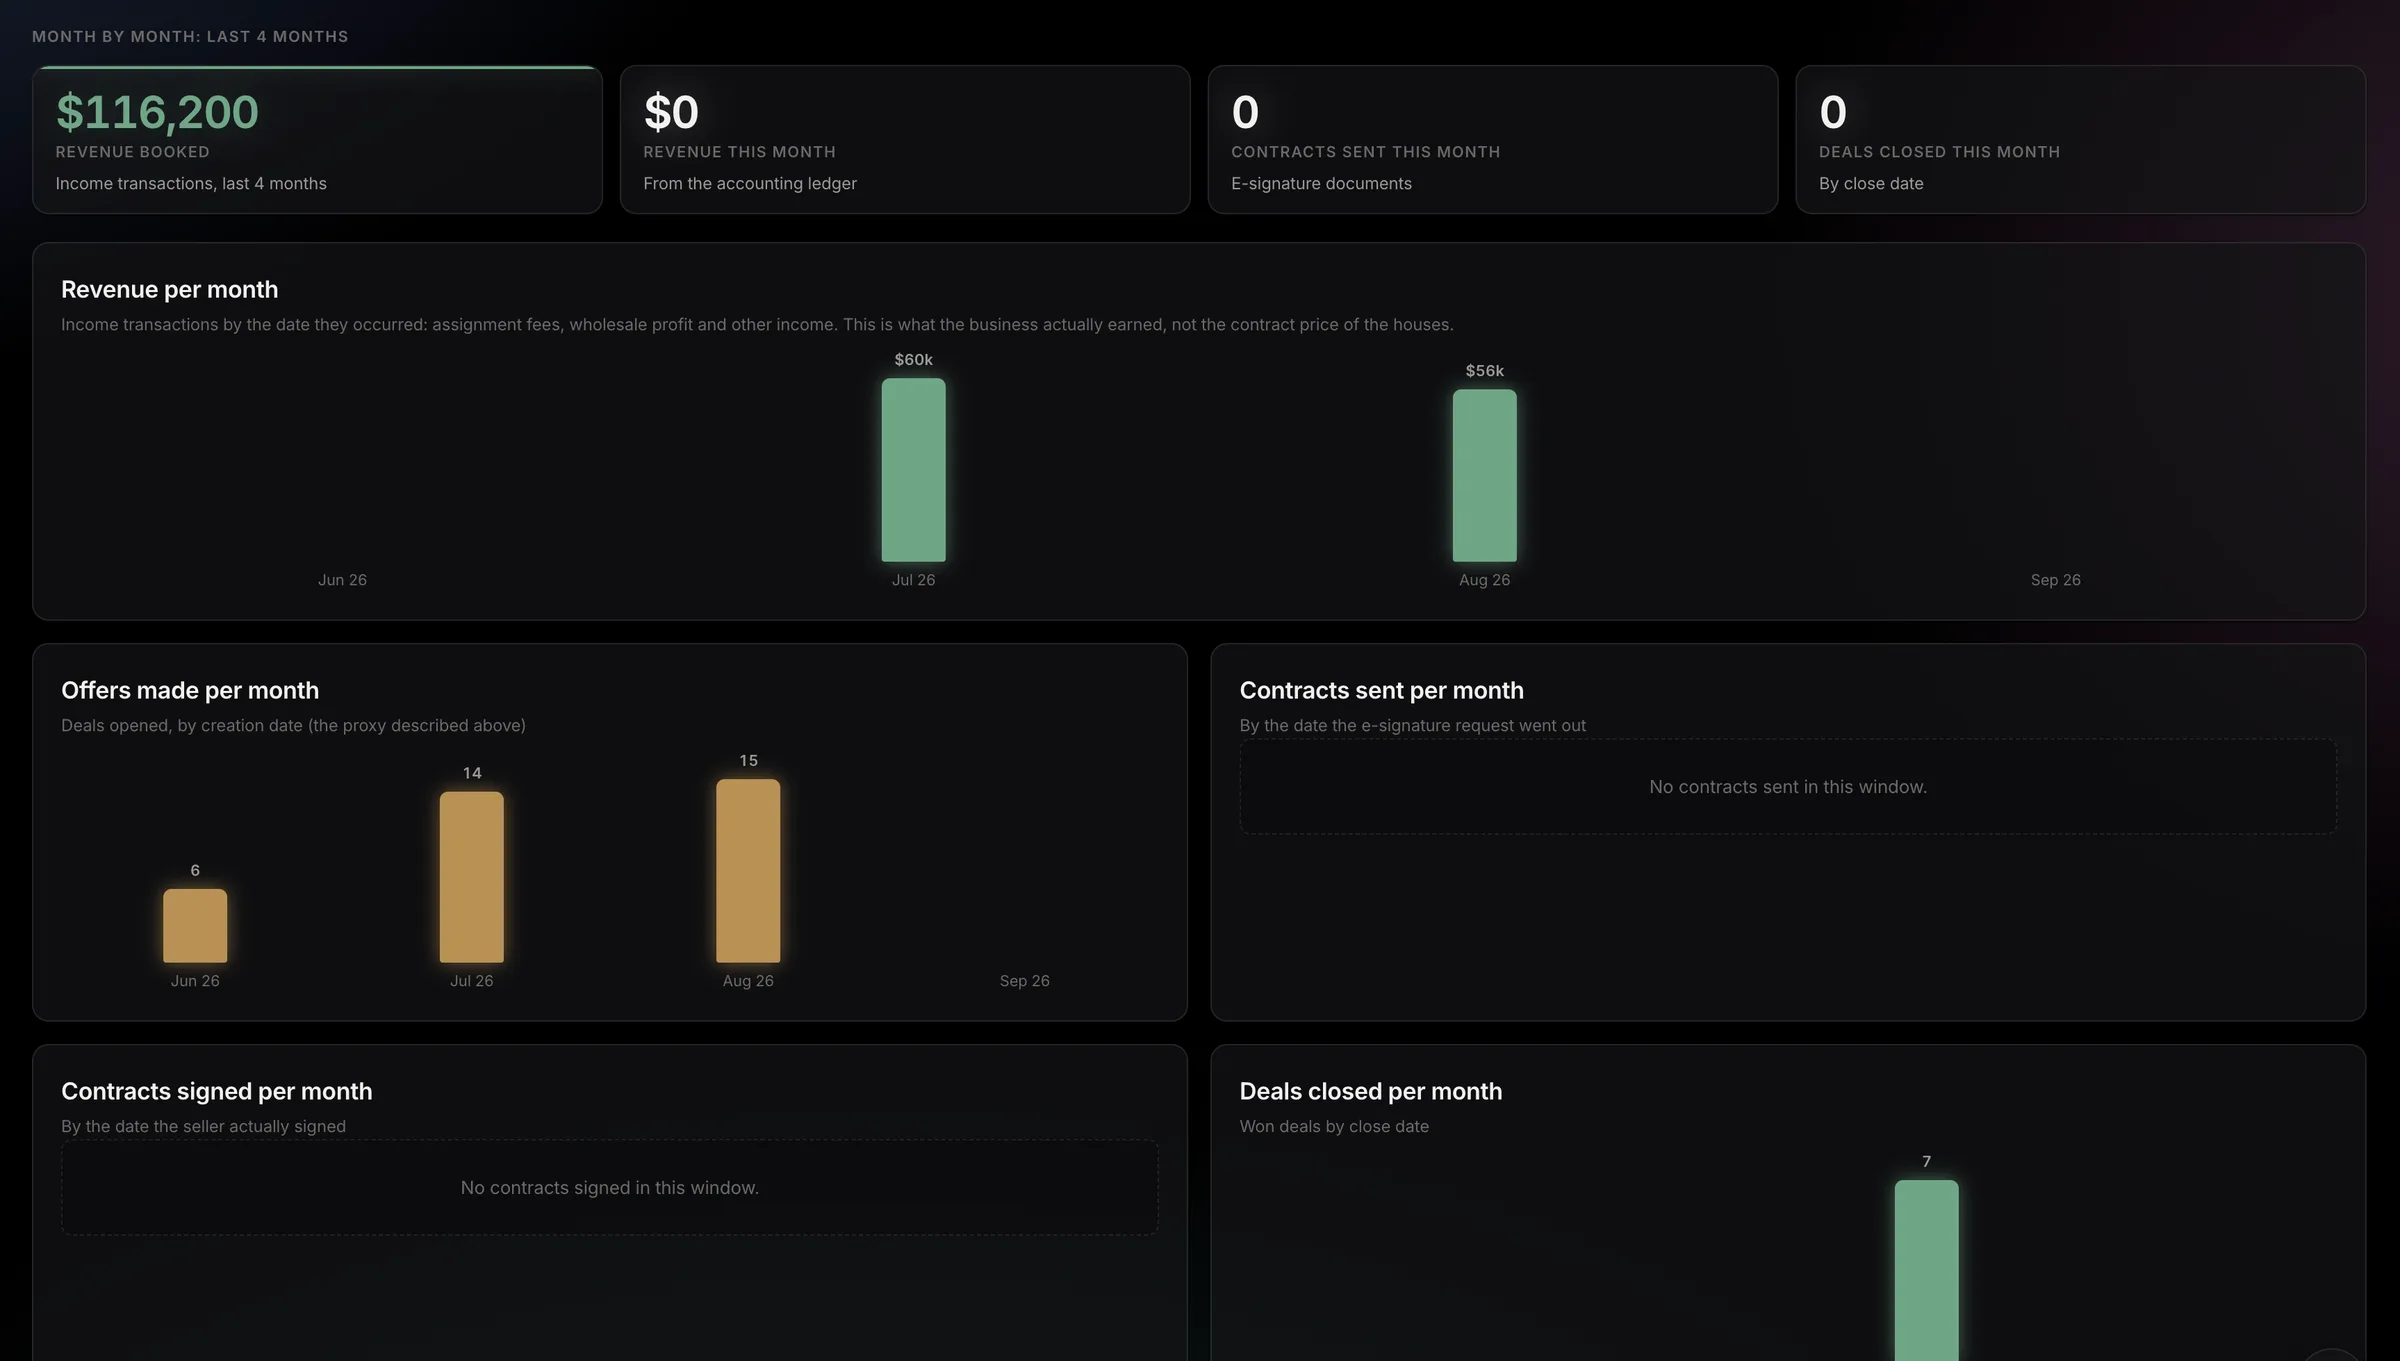The image size is (2400, 1361).
Task: Click the 'Revenue per month' heading
Action: (x=170, y=289)
